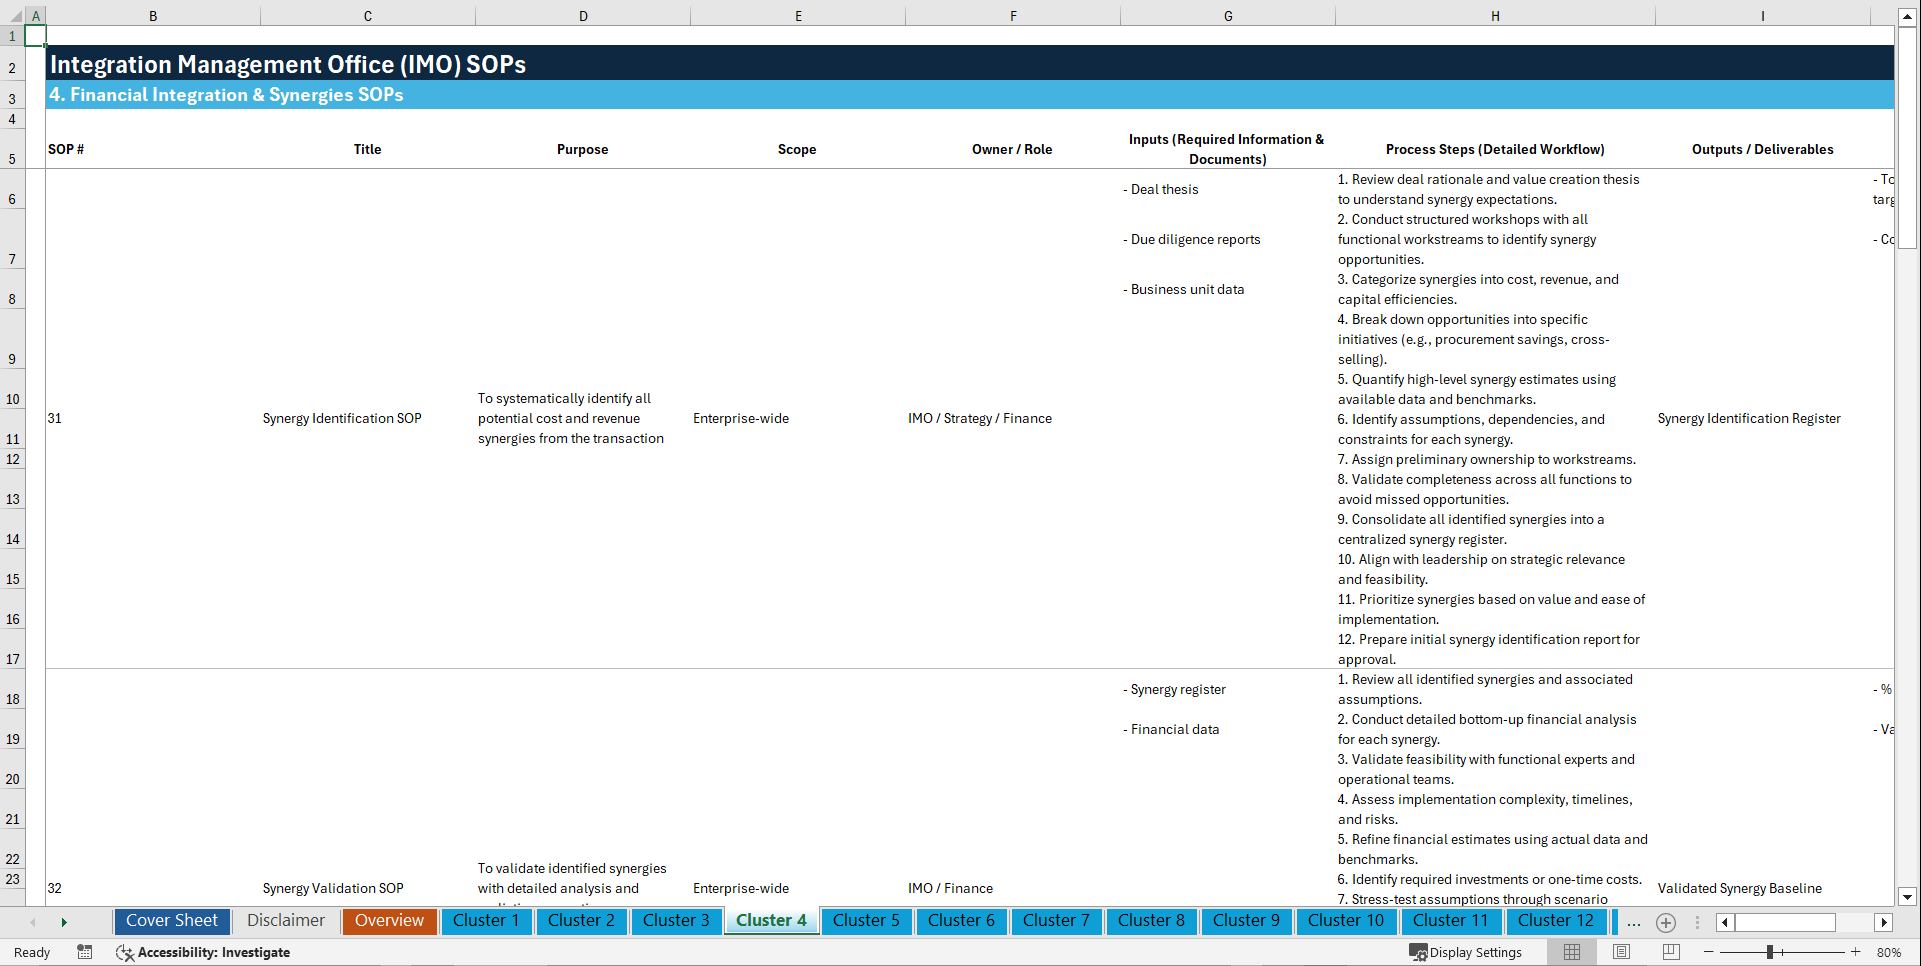Switch to the Cluster 7 tab

[1056, 921]
